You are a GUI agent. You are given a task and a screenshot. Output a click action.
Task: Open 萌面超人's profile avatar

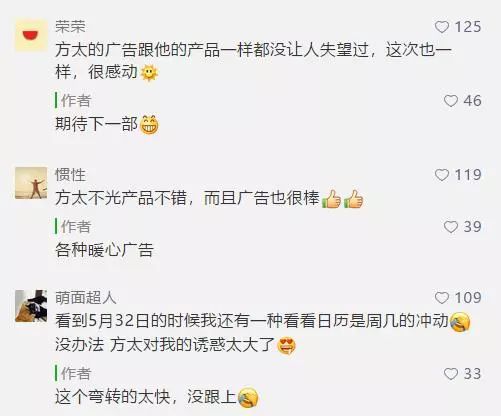click(x=31, y=306)
